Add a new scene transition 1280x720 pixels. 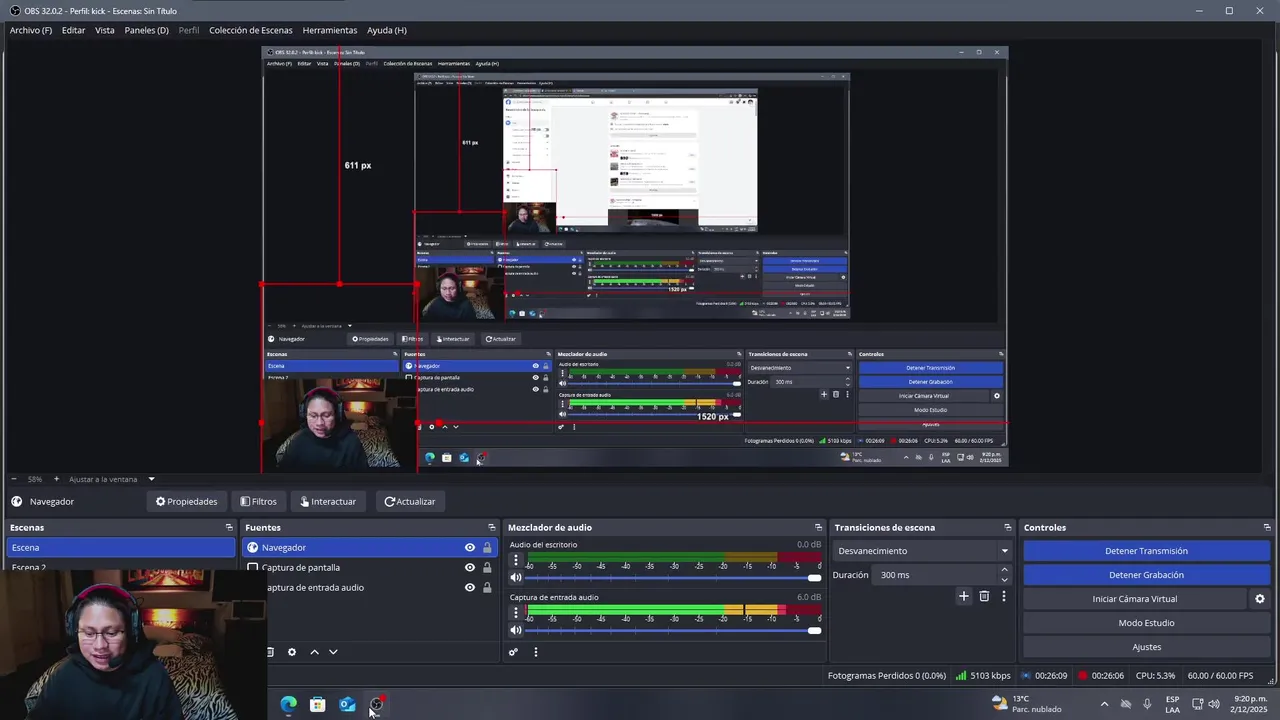tap(964, 596)
